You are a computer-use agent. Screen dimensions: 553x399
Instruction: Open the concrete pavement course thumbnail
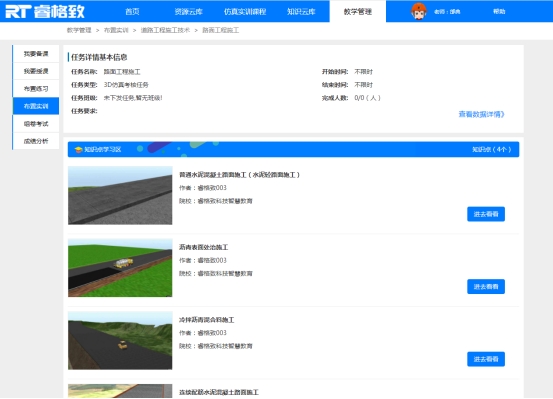(120, 195)
